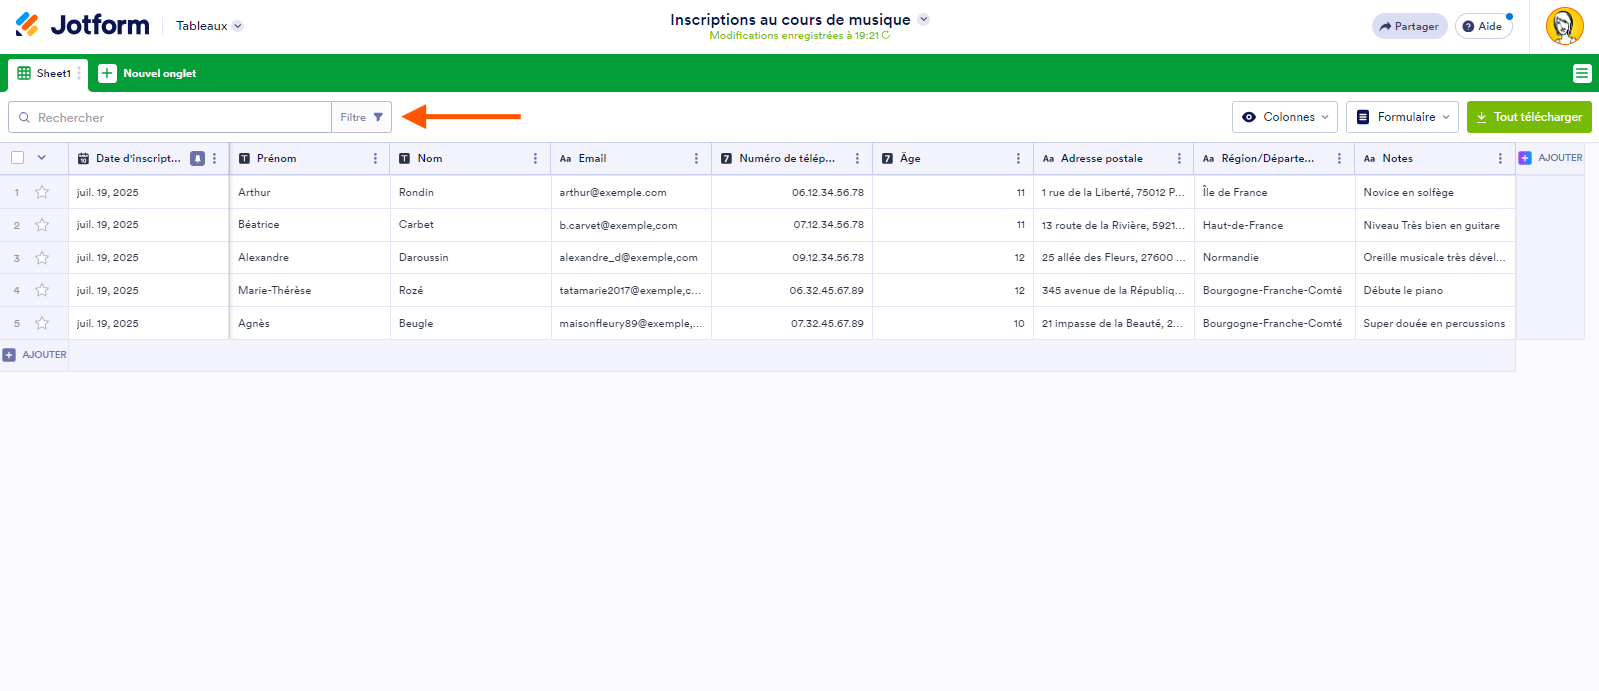Screen dimensions: 1599x691
Task: Open the Tableaux dropdown
Action: pos(209,26)
